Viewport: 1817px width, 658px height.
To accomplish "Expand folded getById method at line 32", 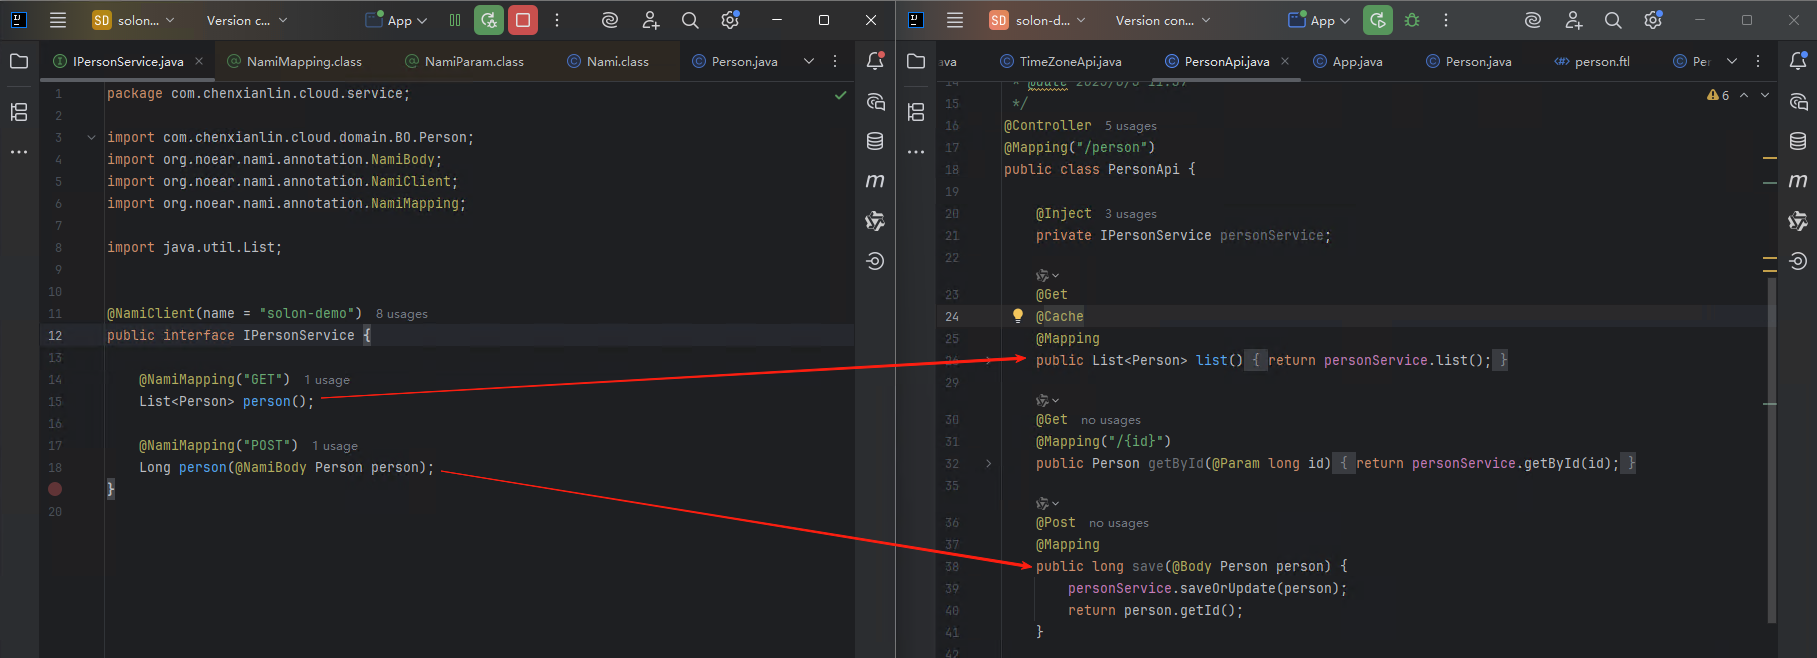I will click(989, 464).
